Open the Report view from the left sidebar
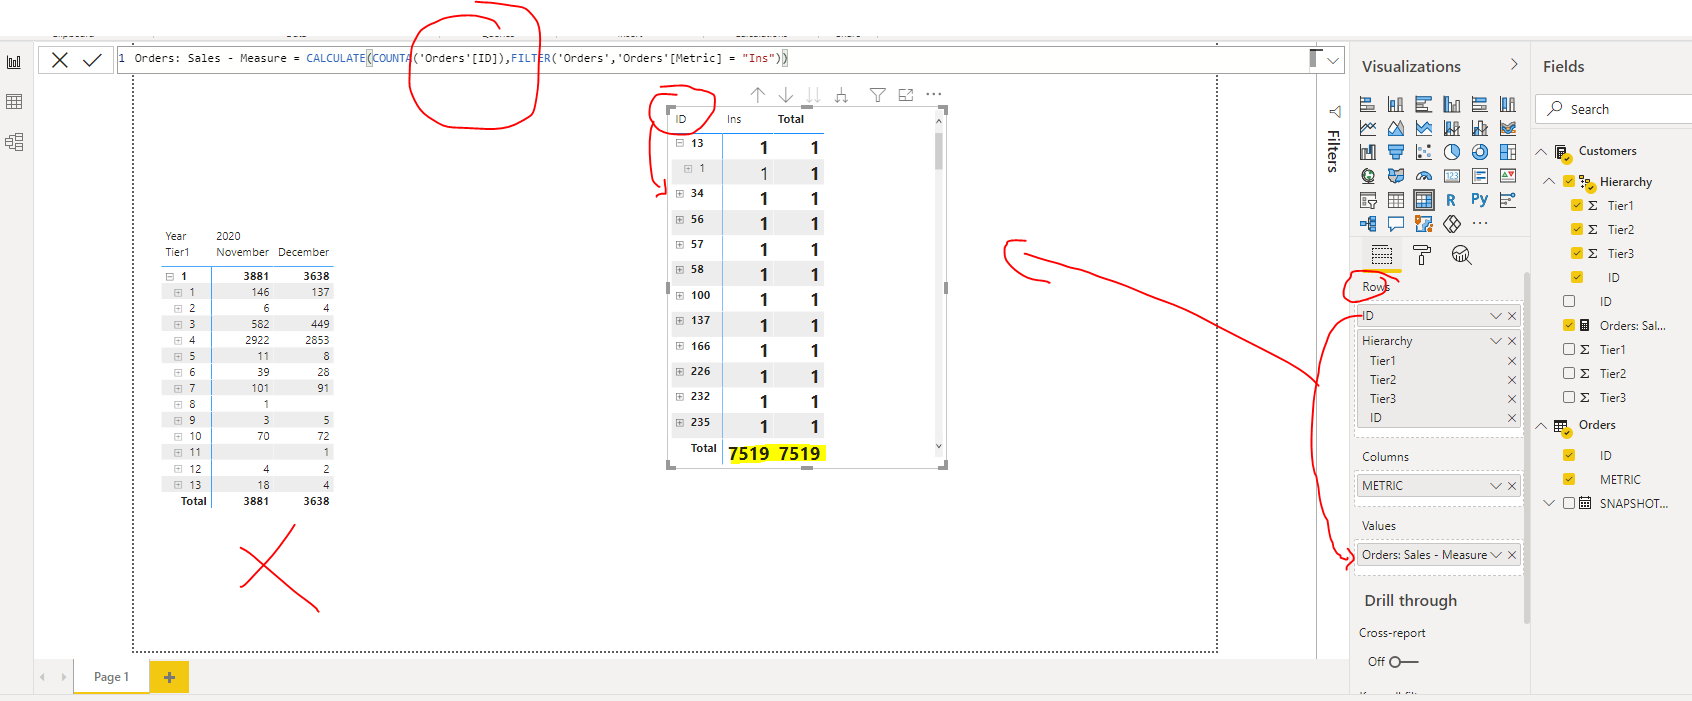Image resolution: width=1692 pixels, height=701 pixels. point(14,62)
